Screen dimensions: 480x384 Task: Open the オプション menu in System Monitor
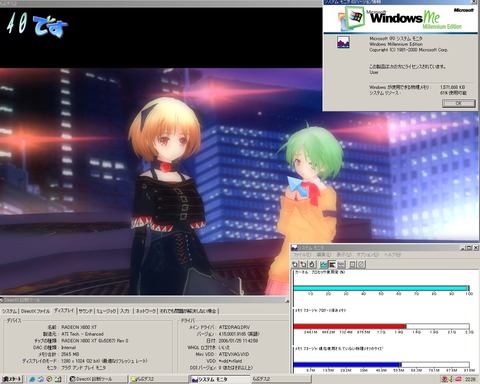[367, 255]
